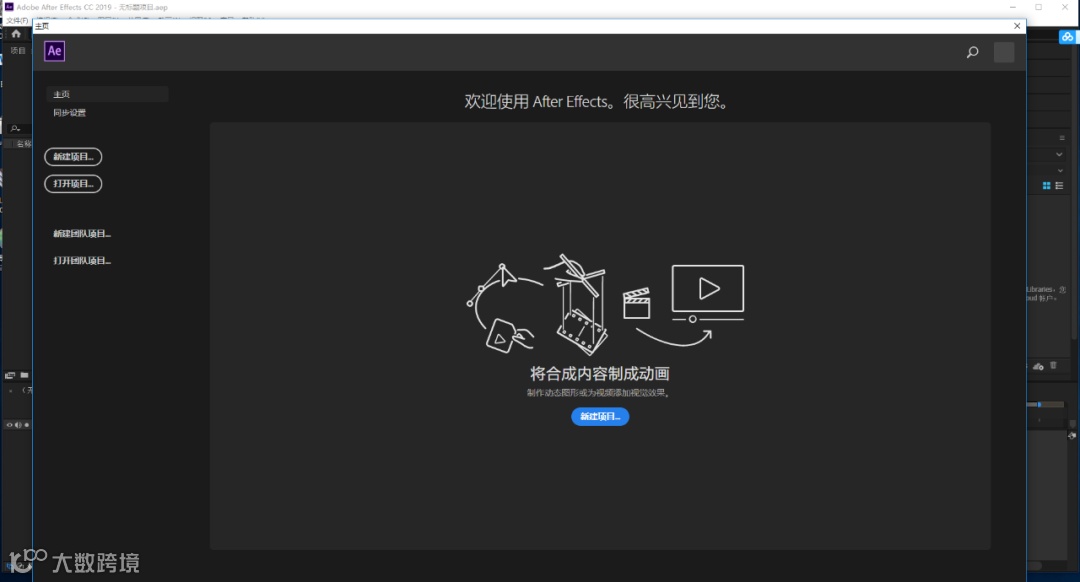Image resolution: width=1080 pixels, height=582 pixels.
Task: Expand the first library dropdown chevron
Action: tap(1059, 154)
